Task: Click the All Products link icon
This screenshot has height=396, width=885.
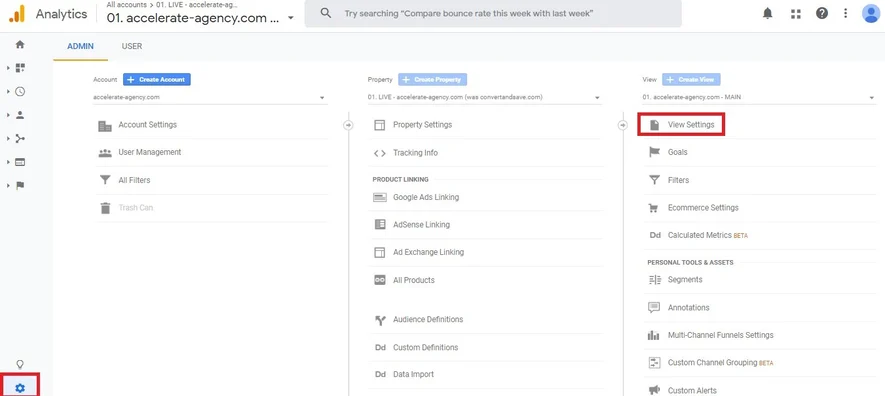Action: [x=380, y=280]
